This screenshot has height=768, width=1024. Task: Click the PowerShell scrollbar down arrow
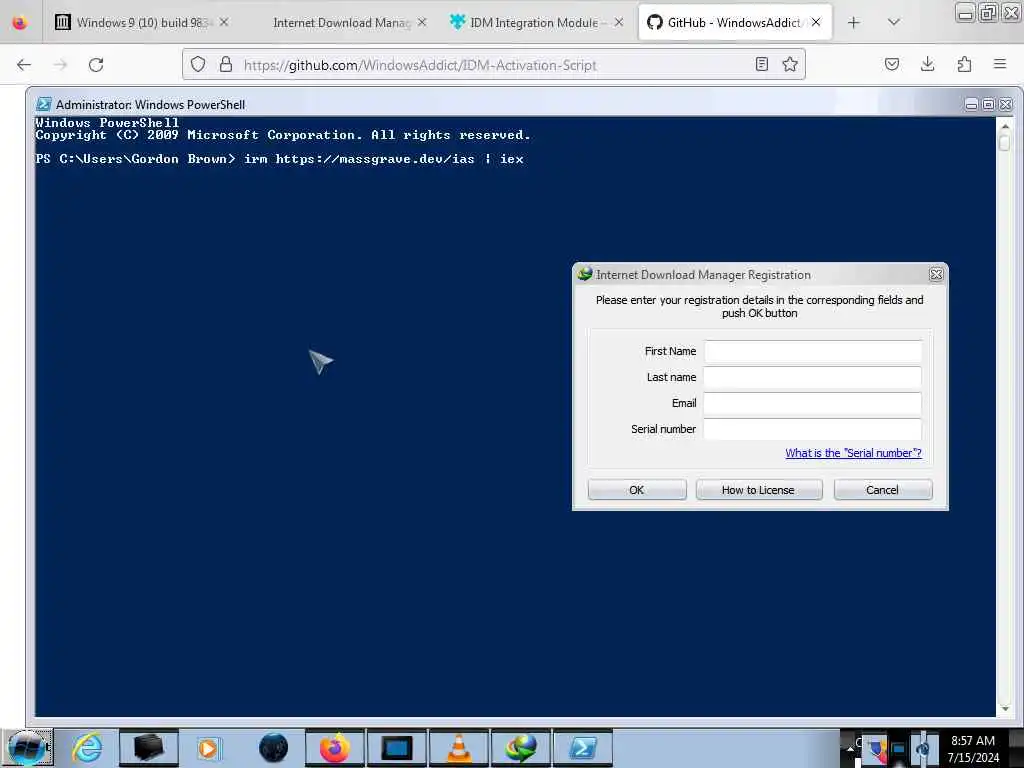coord(1004,709)
